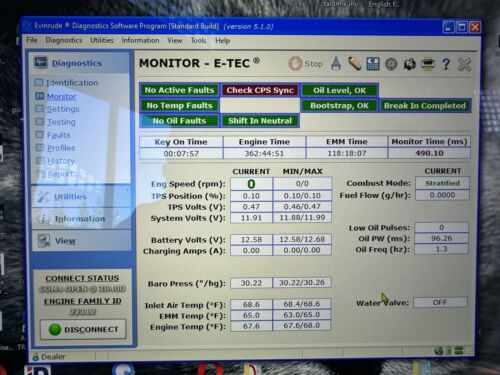Click the pencil edit icon
The height and width of the screenshot is (375, 500).
[x=355, y=63]
